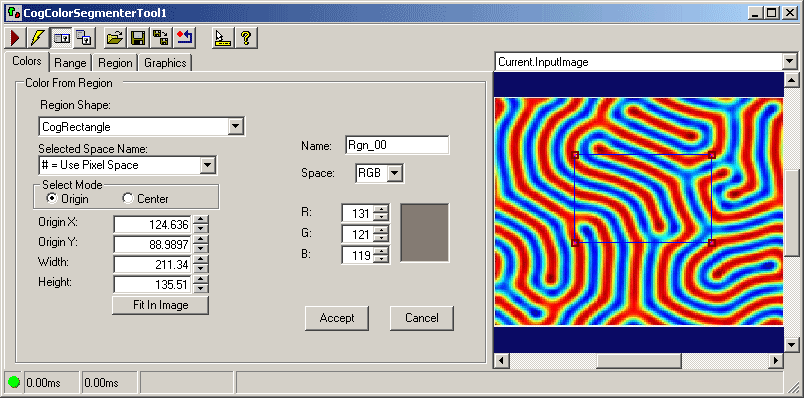Click the bottom-right region rectangle handle

(x=712, y=243)
